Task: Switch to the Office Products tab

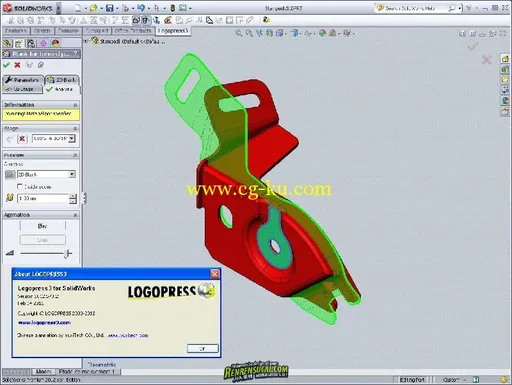Action: (x=133, y=31)
